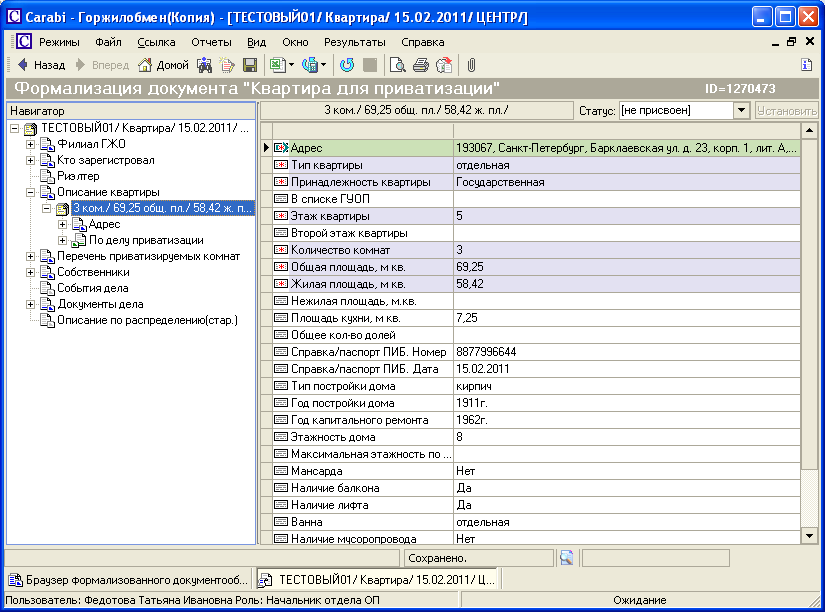Collapse the Описание квартиры tree node
Viewport: 825px width, 612px height.
(30, 192)
